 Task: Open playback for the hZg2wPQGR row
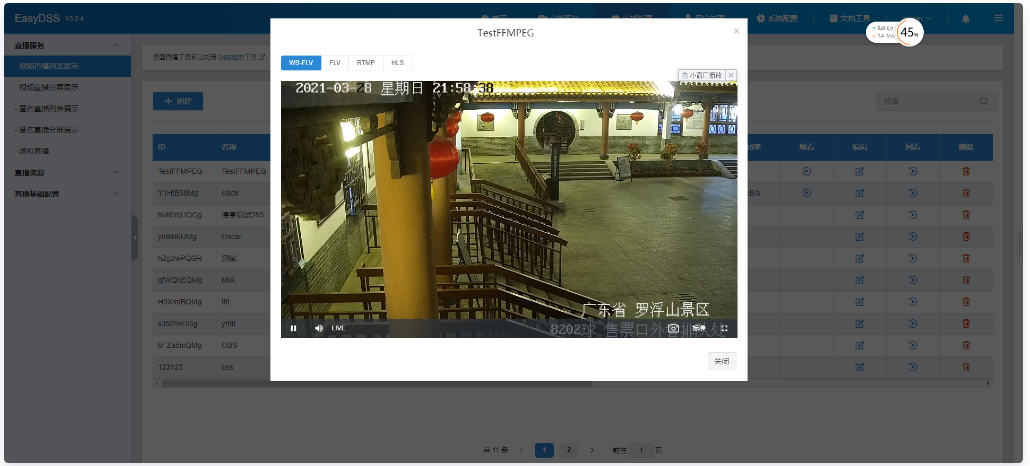click(x=912, y=258)
